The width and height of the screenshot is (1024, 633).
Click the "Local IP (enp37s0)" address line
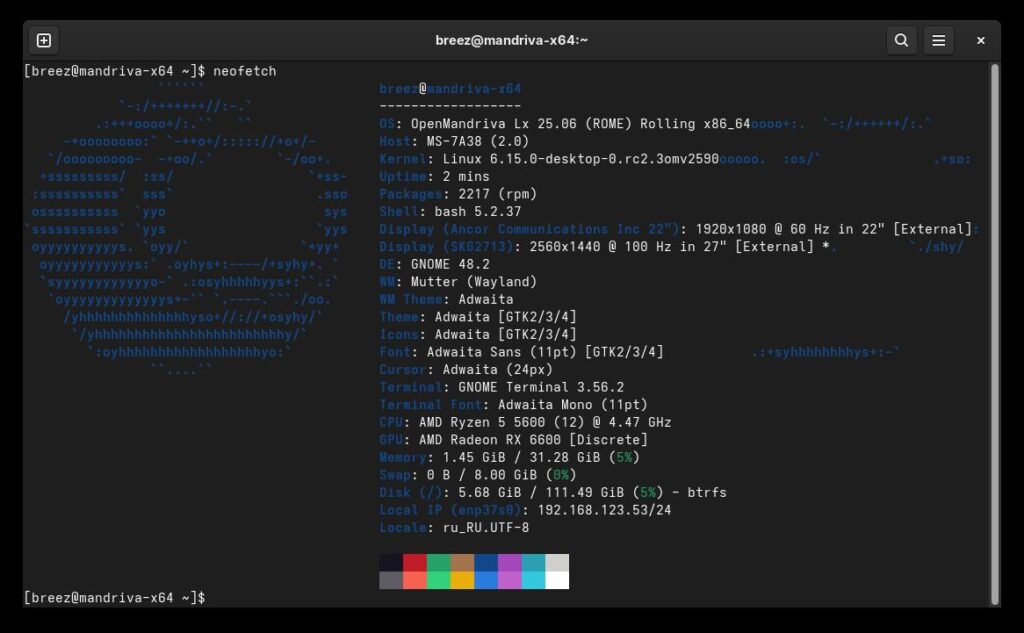(525, 511)
